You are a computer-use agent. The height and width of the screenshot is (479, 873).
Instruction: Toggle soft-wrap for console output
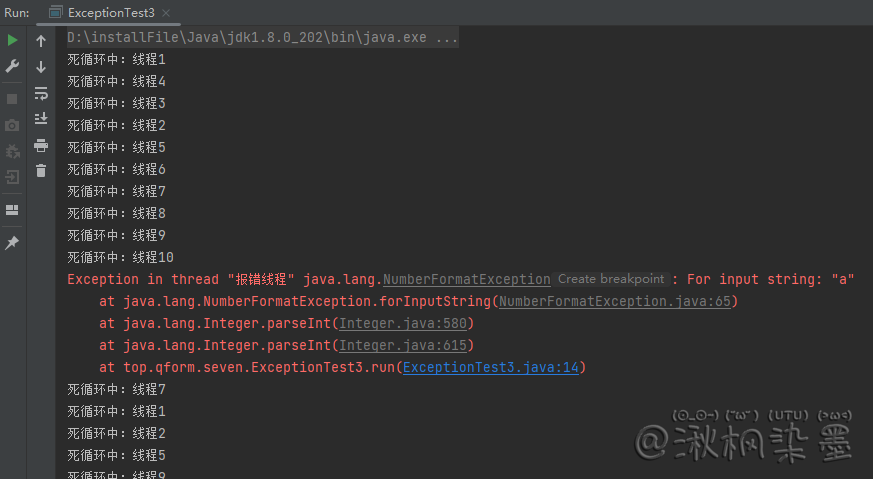click(x=41, y=93)
